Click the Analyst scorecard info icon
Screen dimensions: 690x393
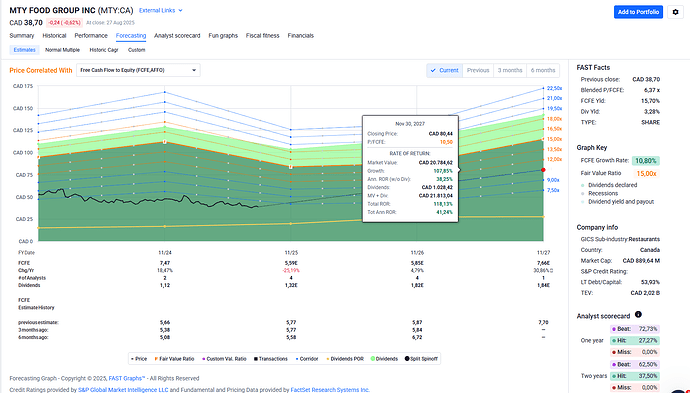[x=638, y=315]
